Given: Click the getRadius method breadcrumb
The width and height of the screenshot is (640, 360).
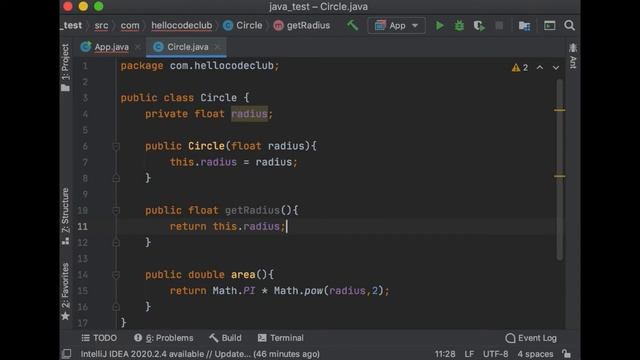Looking at the screenshot, I should point(301,25).
